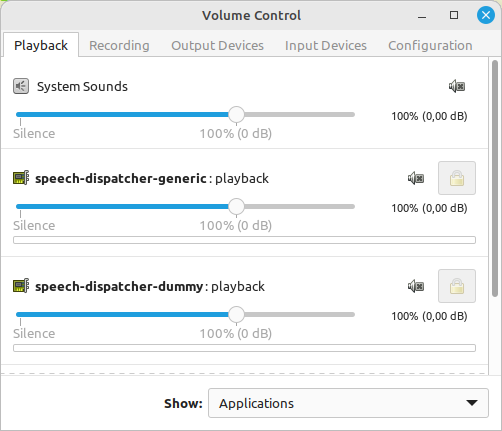The image size is (502, 431).
Task: Open the Output Devices tab
Action: tap(217, 46)
